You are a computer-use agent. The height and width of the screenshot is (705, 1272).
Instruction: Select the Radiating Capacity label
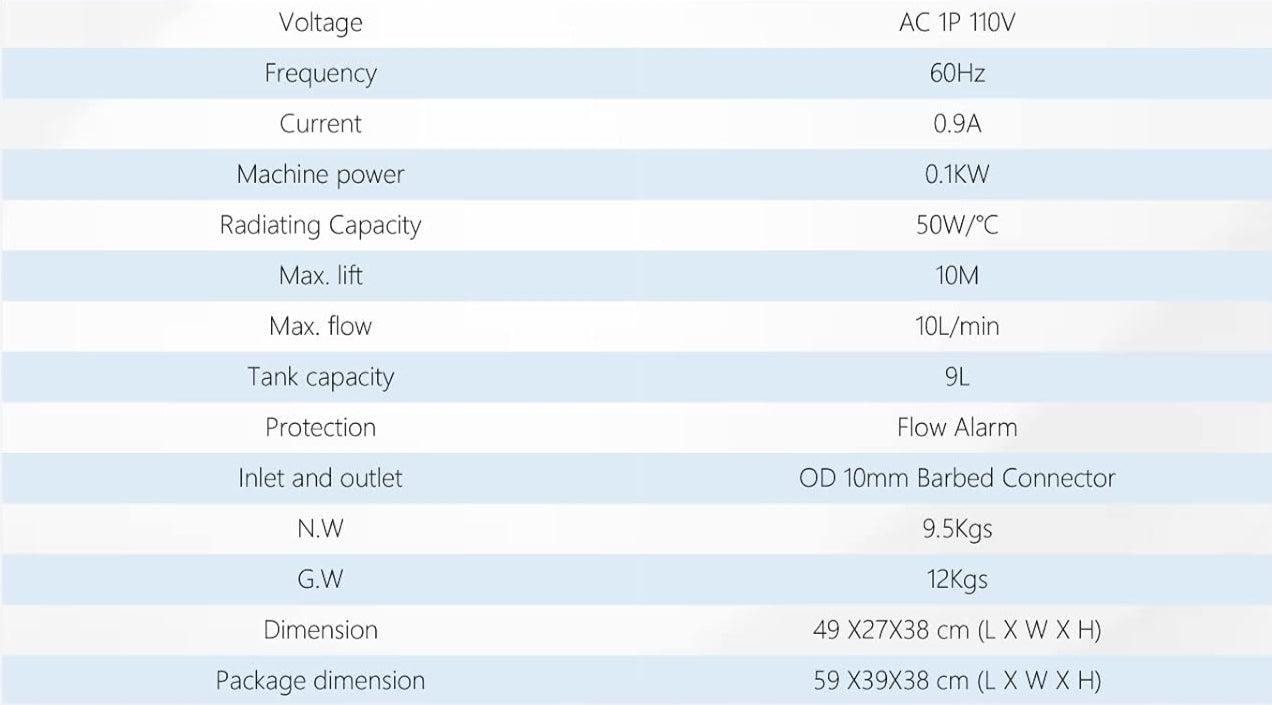pyautogui.click(x=320, y=225)
